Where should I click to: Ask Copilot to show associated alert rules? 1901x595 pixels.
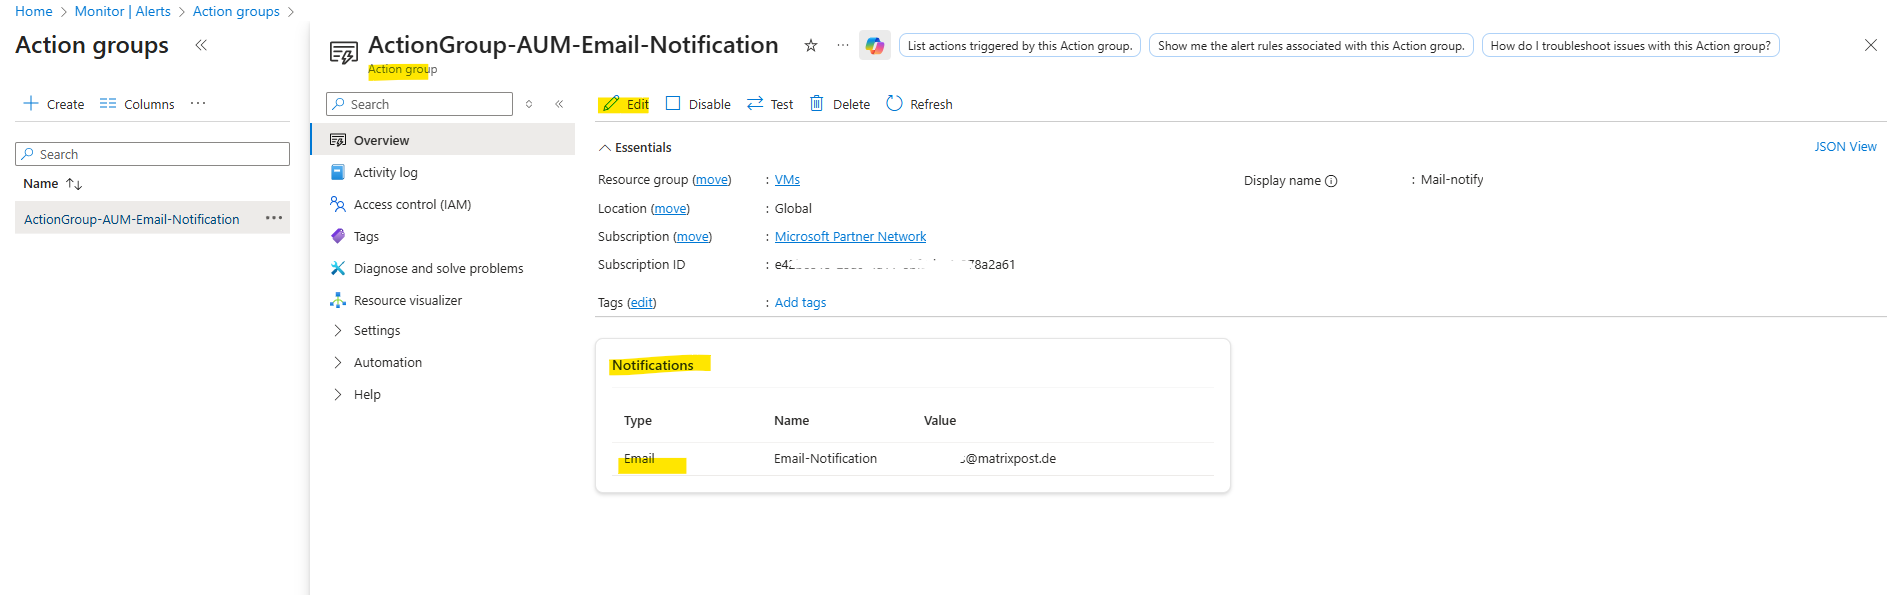[x=1311, y=45]
